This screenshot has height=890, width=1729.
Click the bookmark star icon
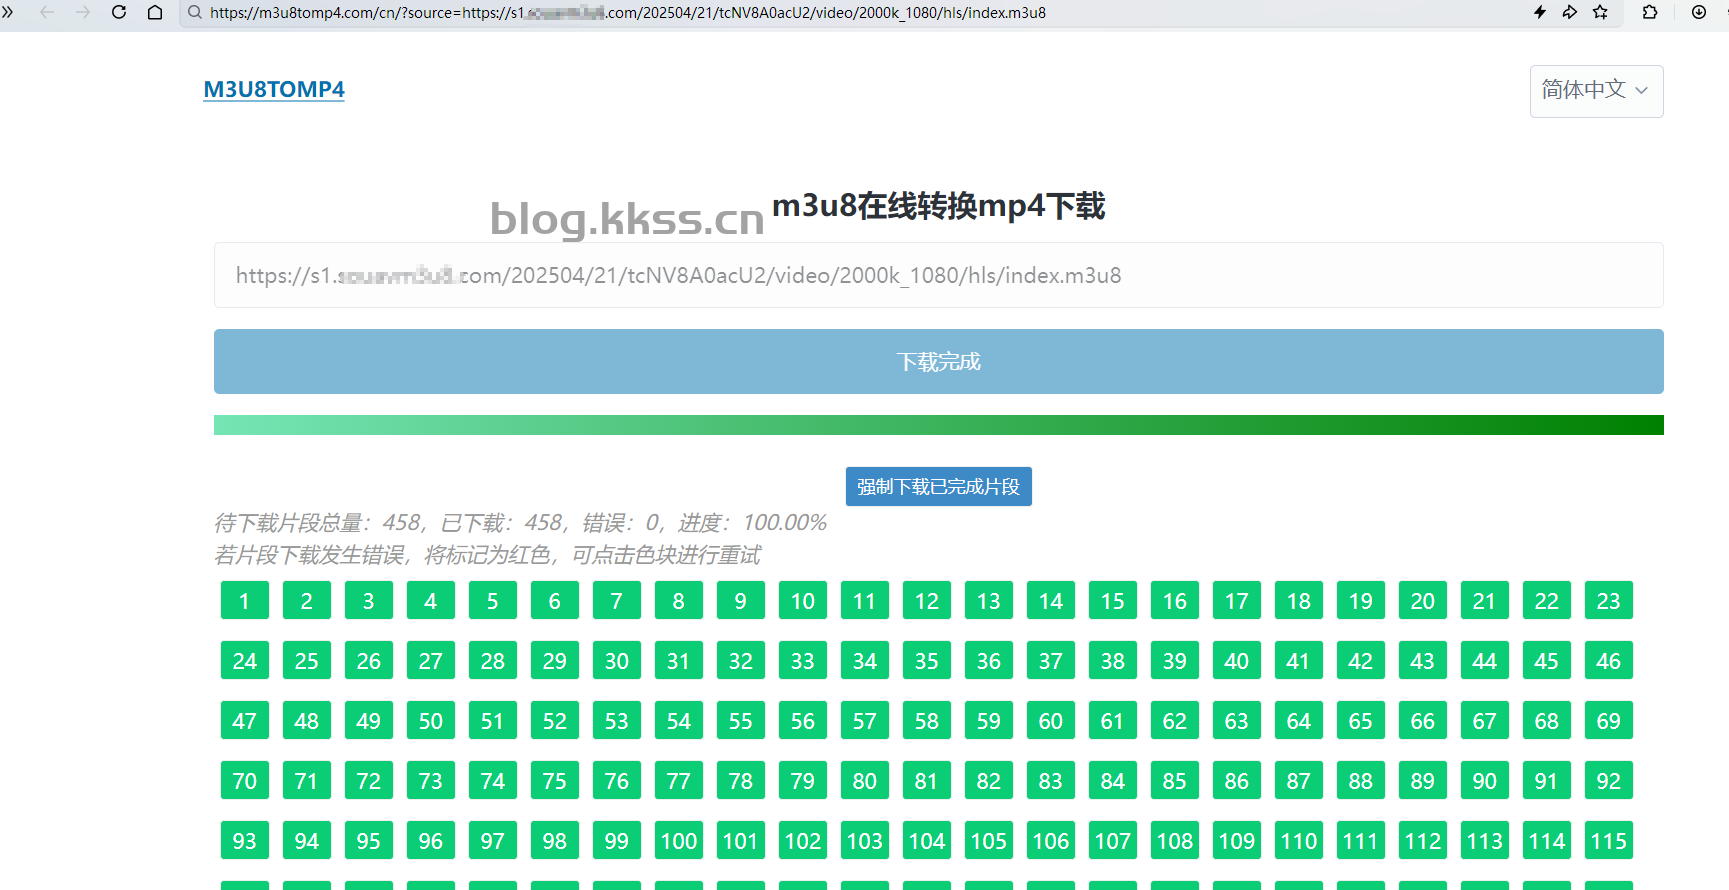pyautogui.click(x=1601, y=13)
